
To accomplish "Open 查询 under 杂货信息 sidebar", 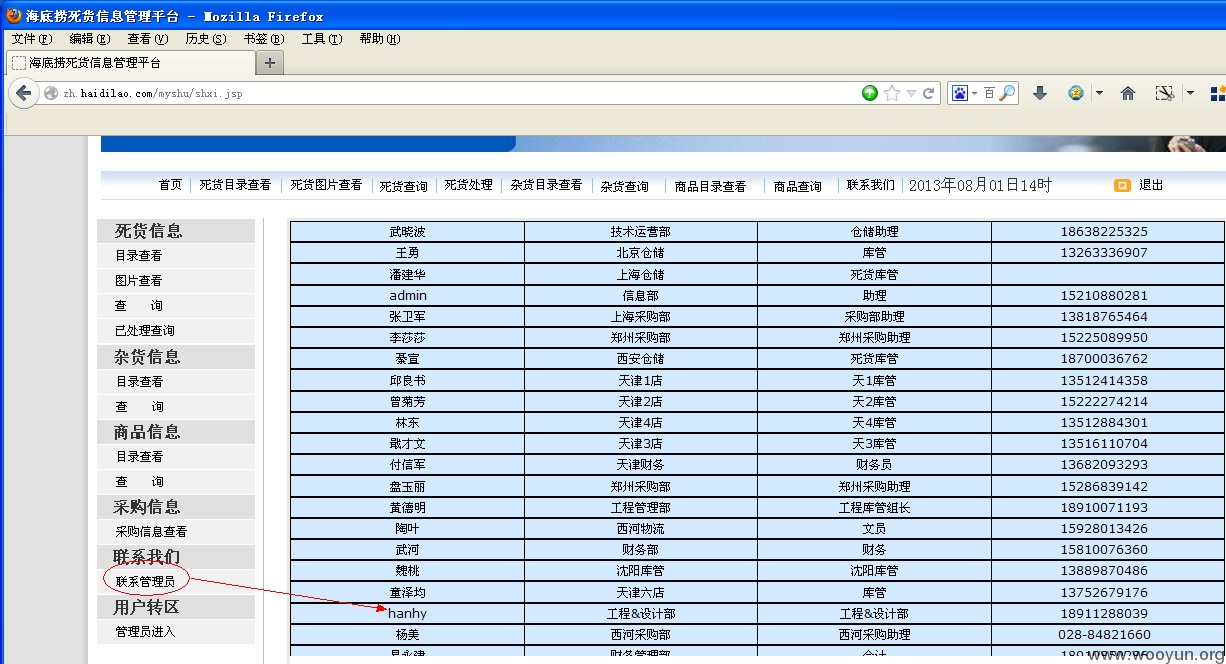I will pos(139,407).
